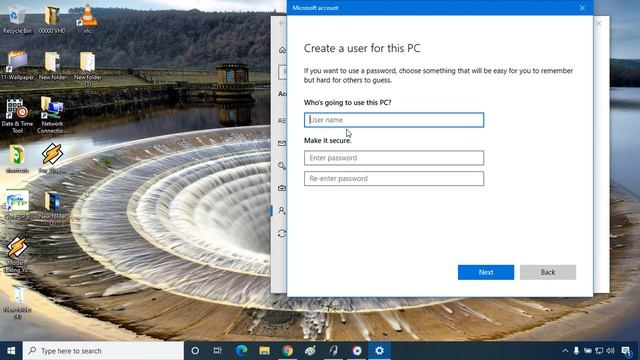Show hidden system tray icons
640x360 pixels.
pyautogui.click(x=565, y=351)
